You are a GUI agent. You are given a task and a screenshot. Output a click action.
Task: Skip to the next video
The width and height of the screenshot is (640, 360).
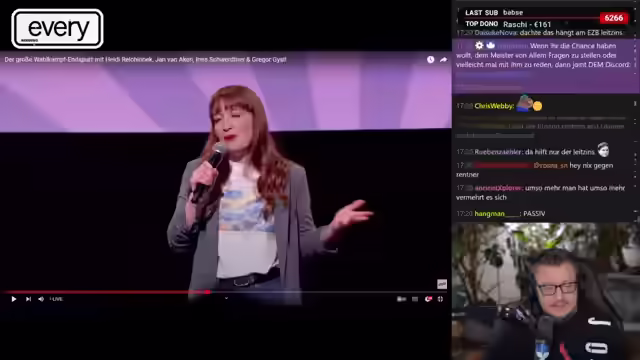[x=28, y=299]
